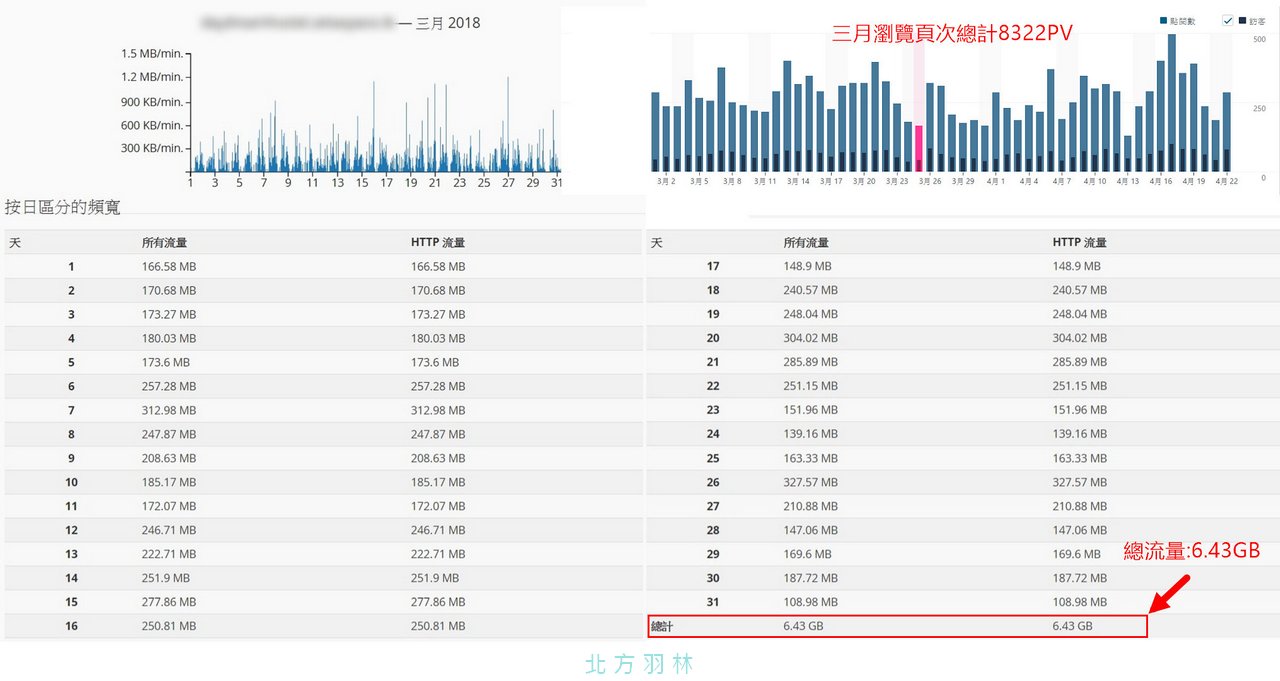The height and width of the screenshot is (681, 1280).
Task: Click day 11 所有流量 value 172.07 MB
Action: 169,506
